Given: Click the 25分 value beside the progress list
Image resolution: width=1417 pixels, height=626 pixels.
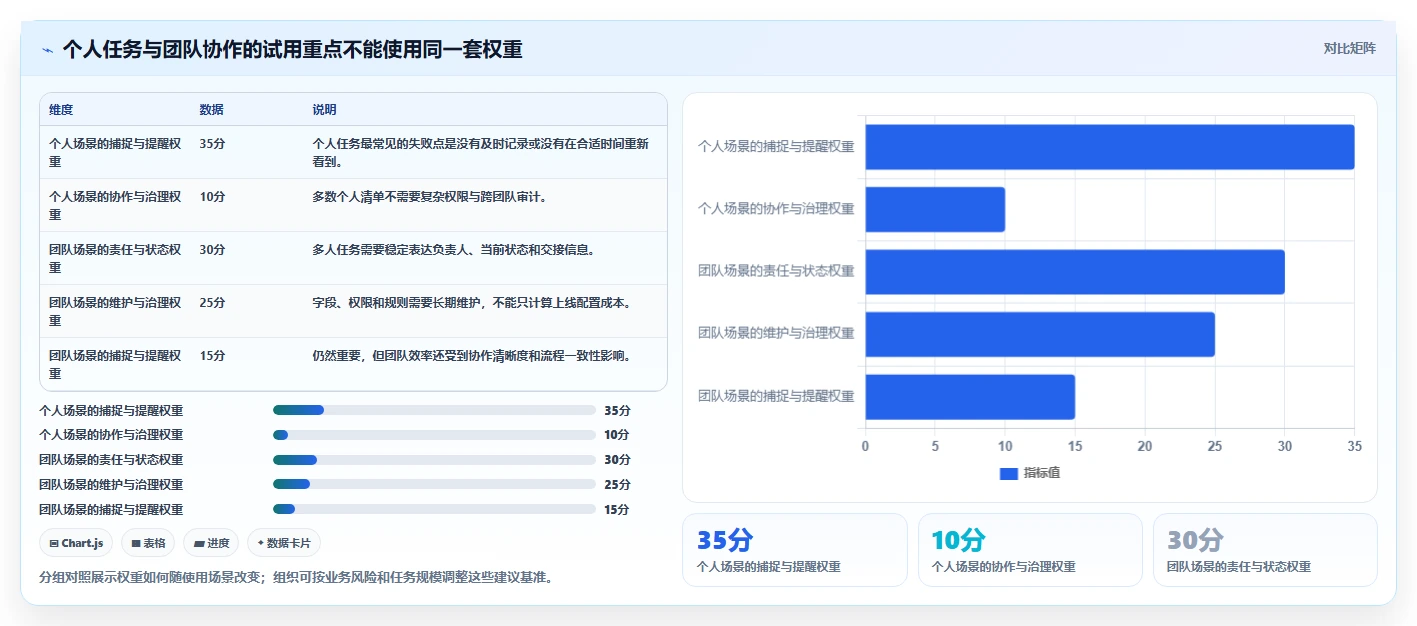Looking at the screenshot, I should point(617,484).
